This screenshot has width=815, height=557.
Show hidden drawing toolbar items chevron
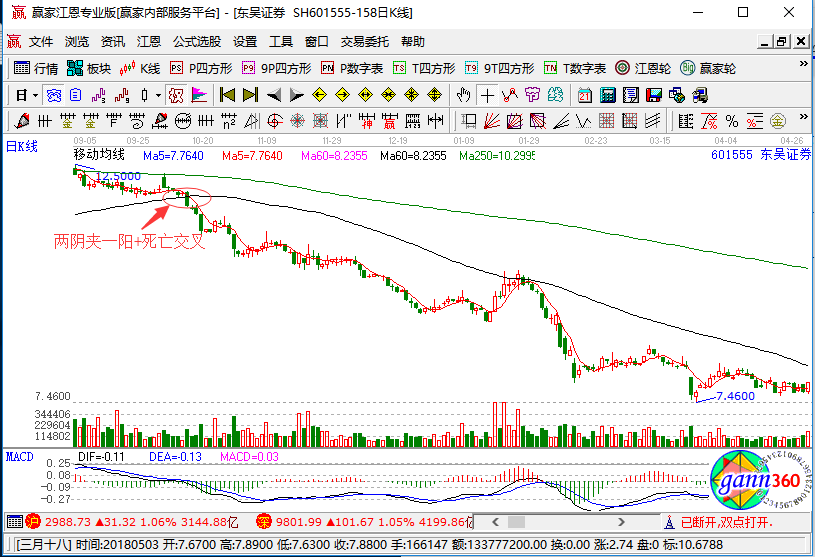pyautogui.click(x=804, y=116)
